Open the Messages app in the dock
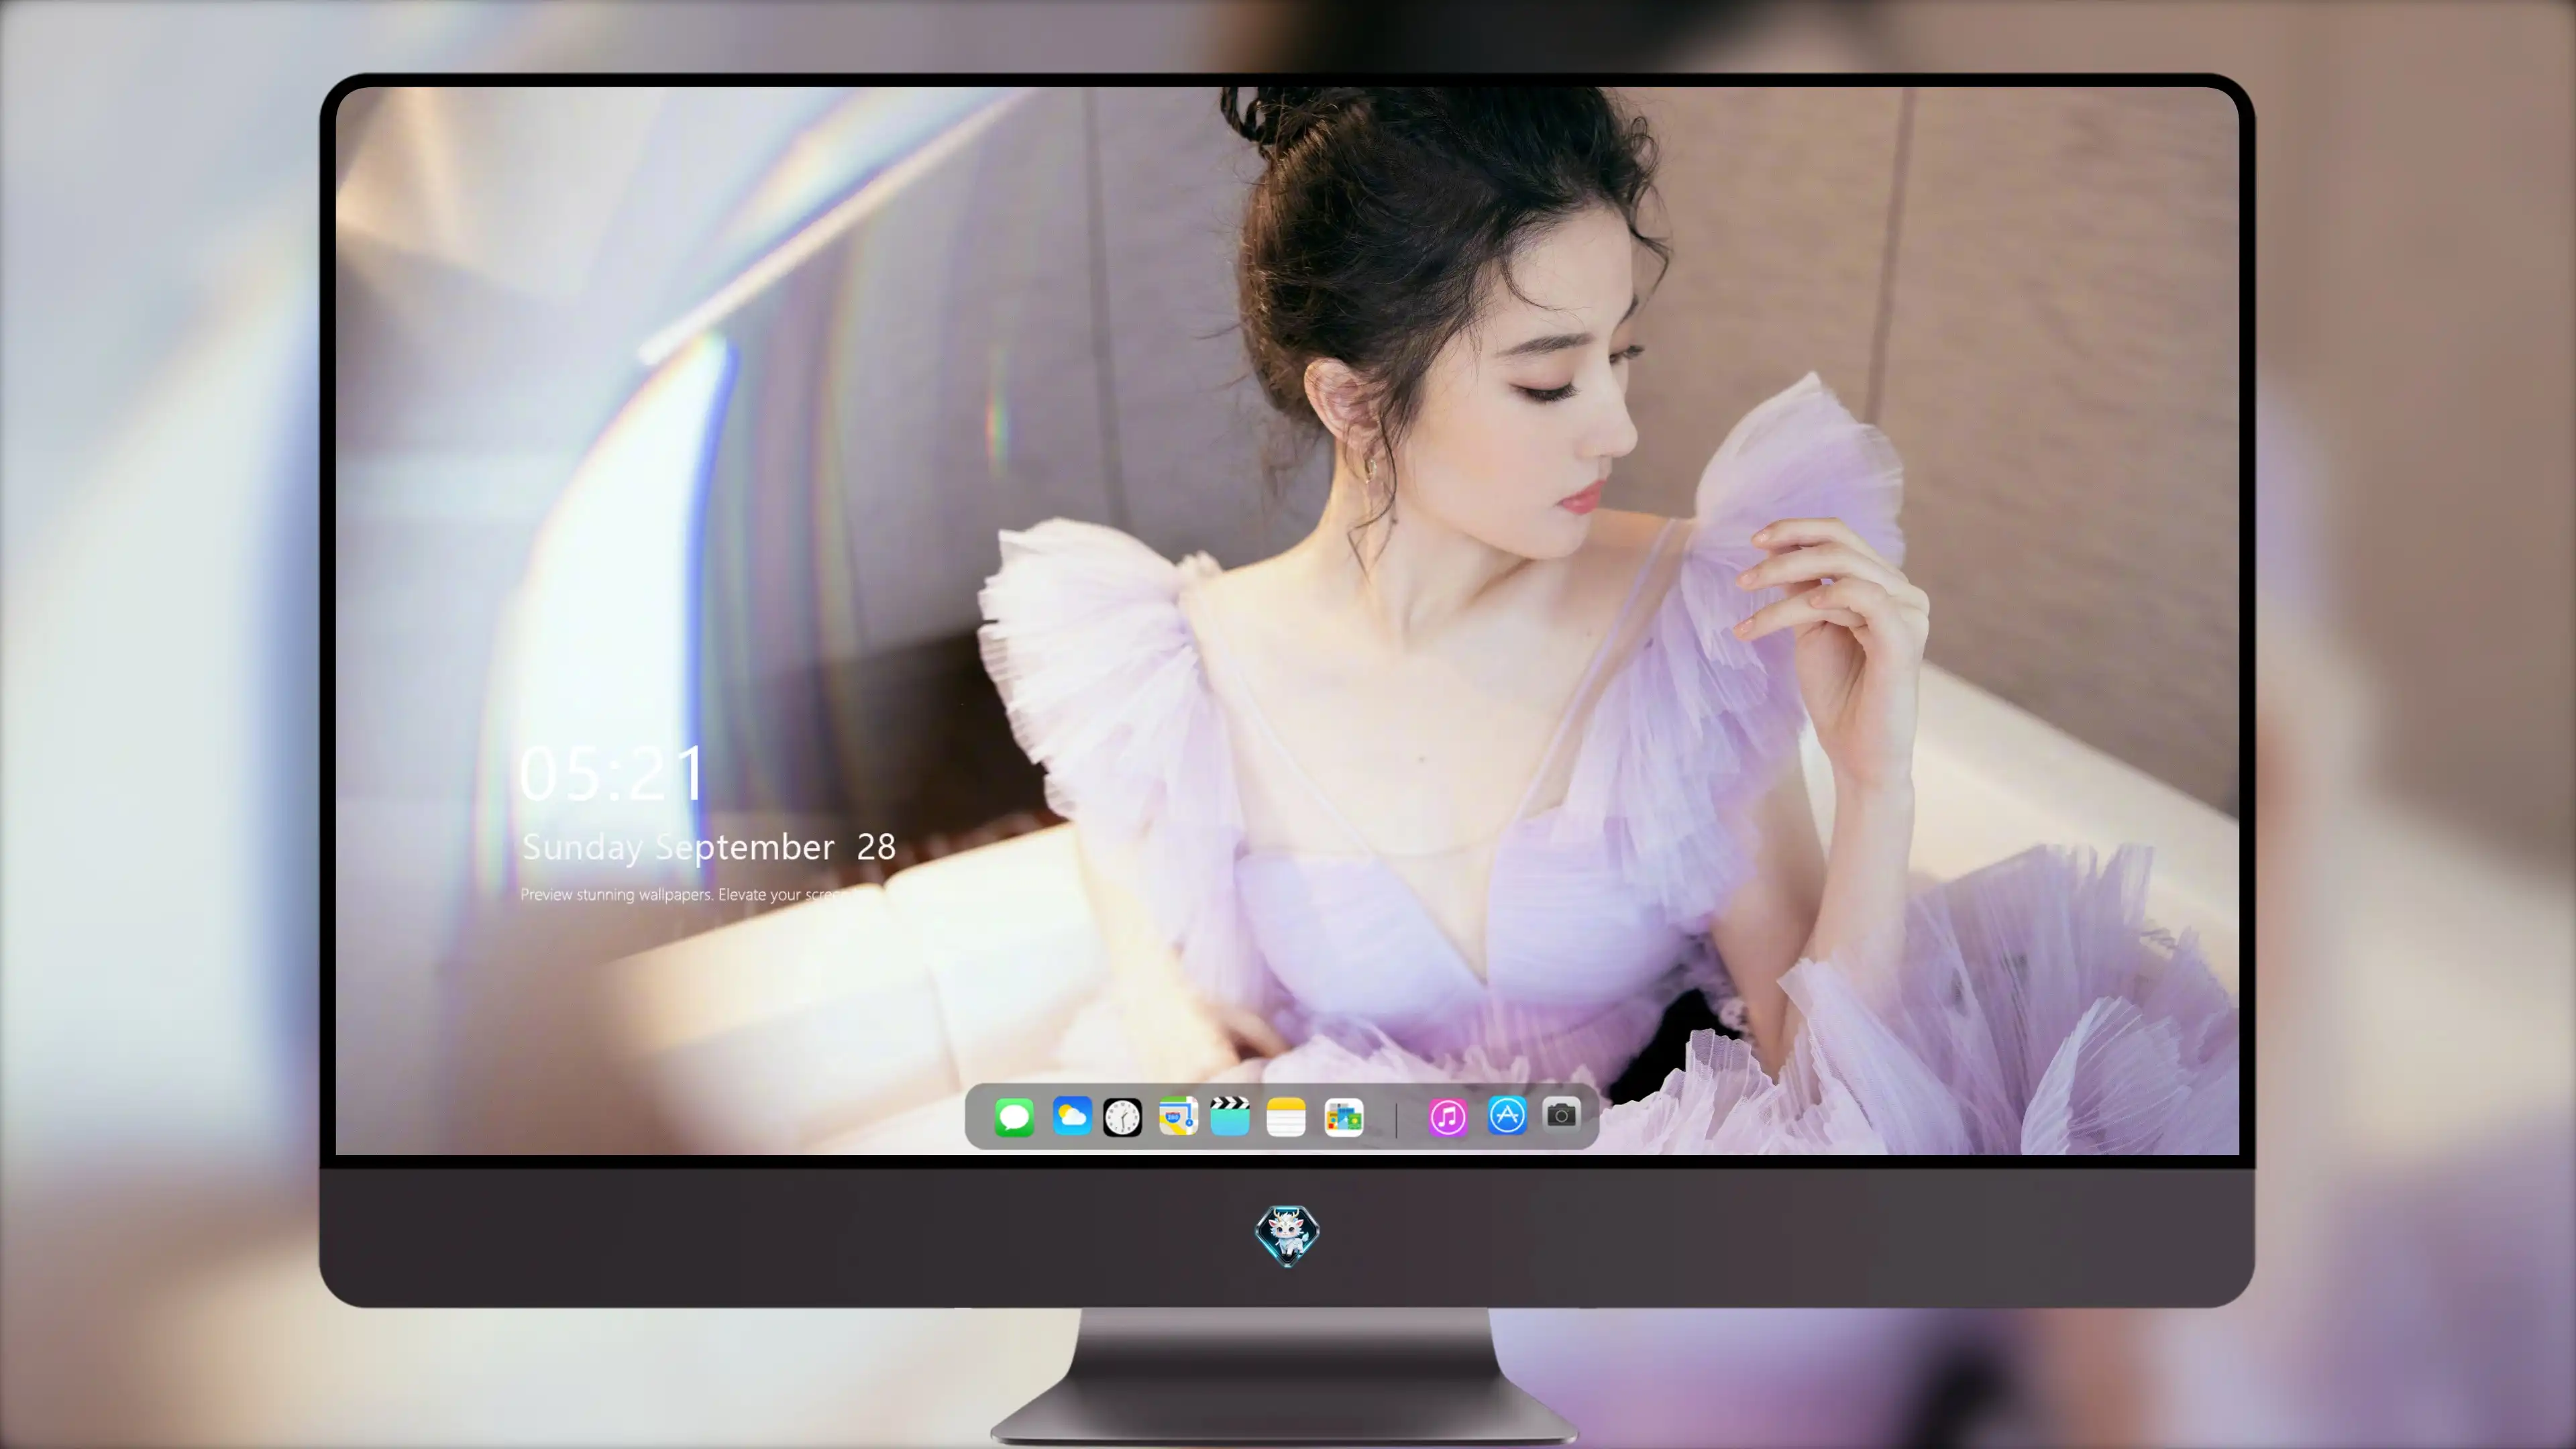The height and width of the screenshot is (1449, 2576). coord(1014,1117)
